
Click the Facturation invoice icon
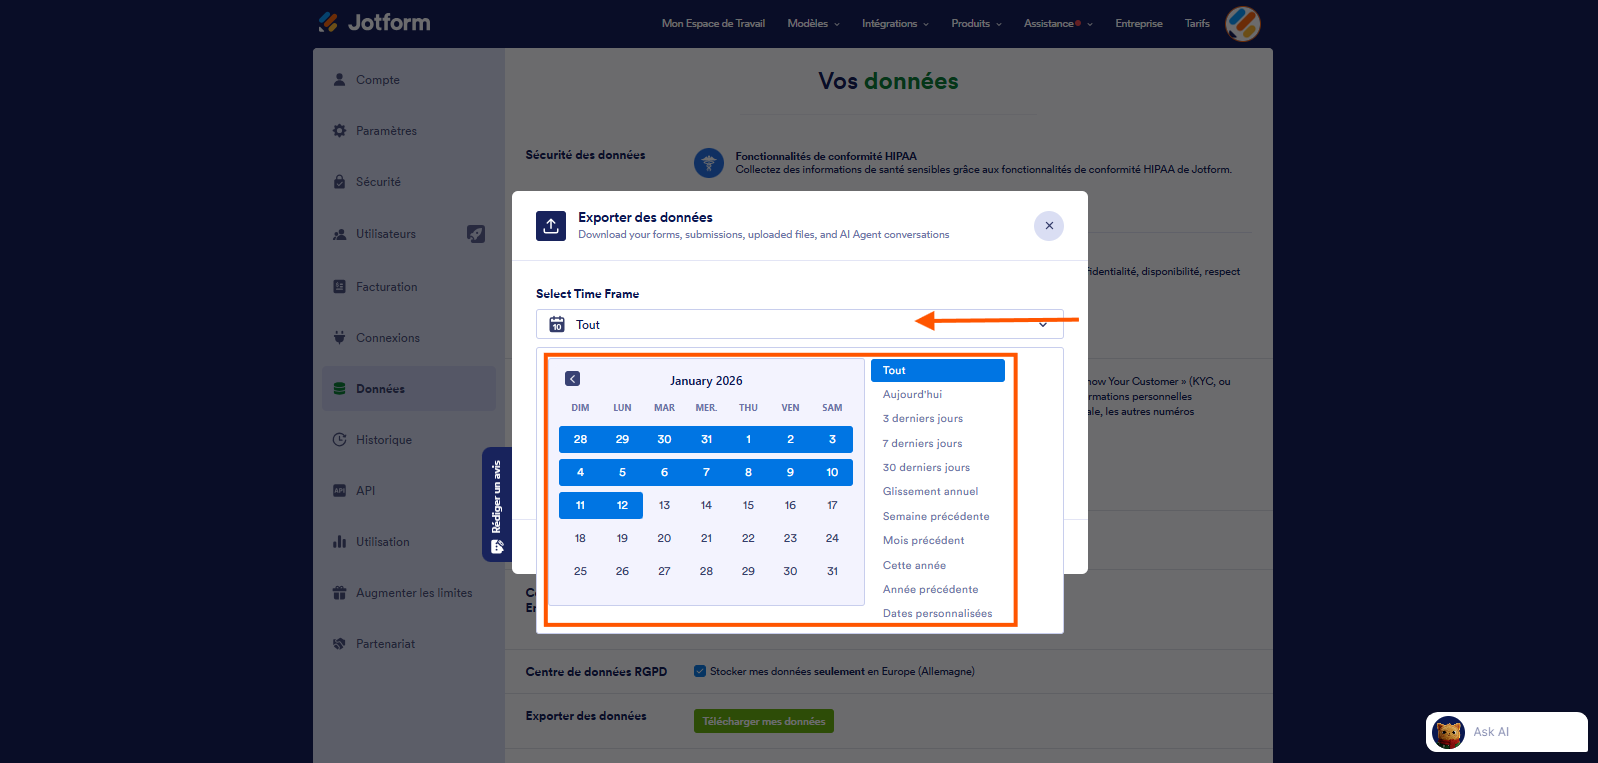[x=339, y=286]
